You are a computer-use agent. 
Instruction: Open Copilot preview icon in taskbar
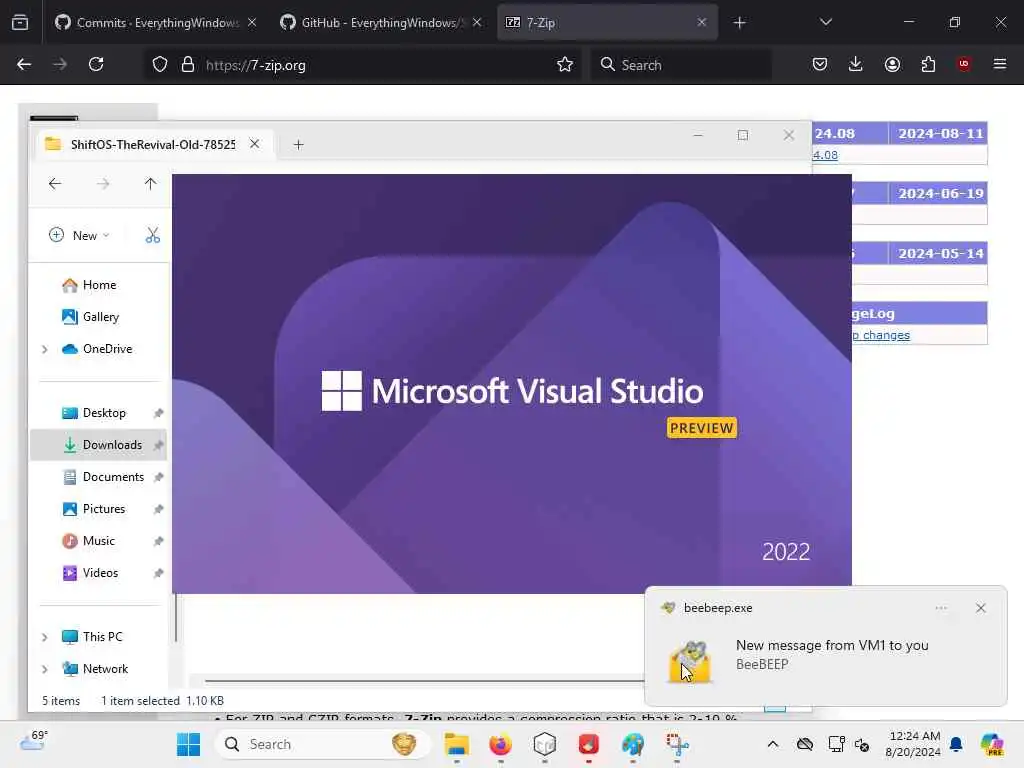992,744
